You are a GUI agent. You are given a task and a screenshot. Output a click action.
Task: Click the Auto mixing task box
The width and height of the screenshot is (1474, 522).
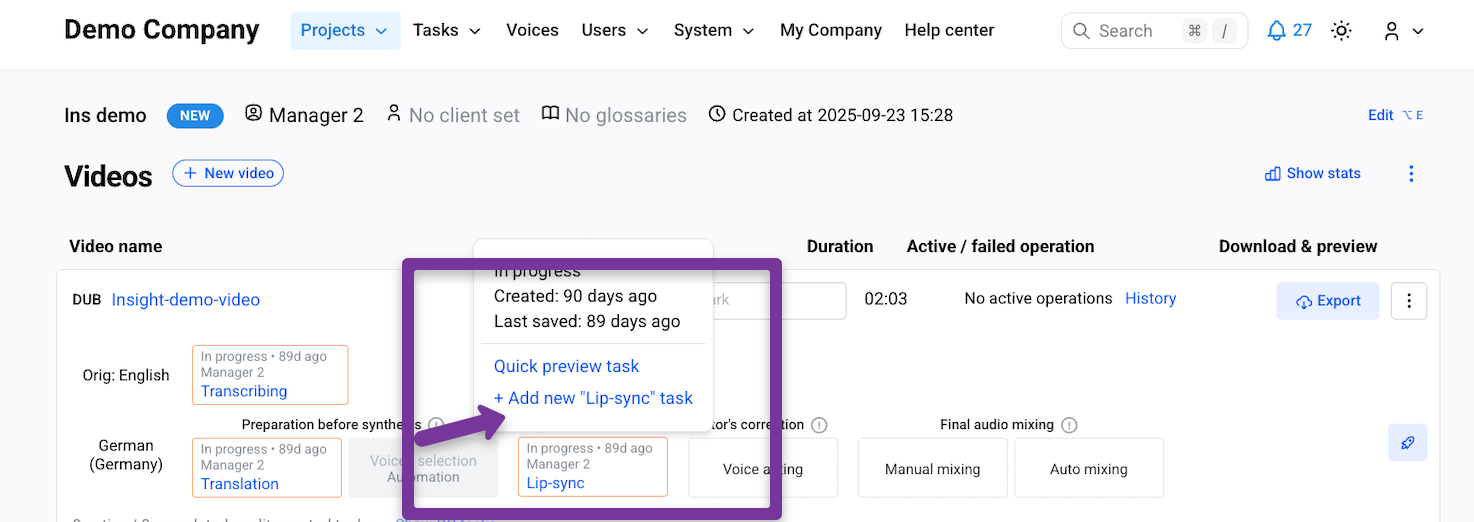1088,468
